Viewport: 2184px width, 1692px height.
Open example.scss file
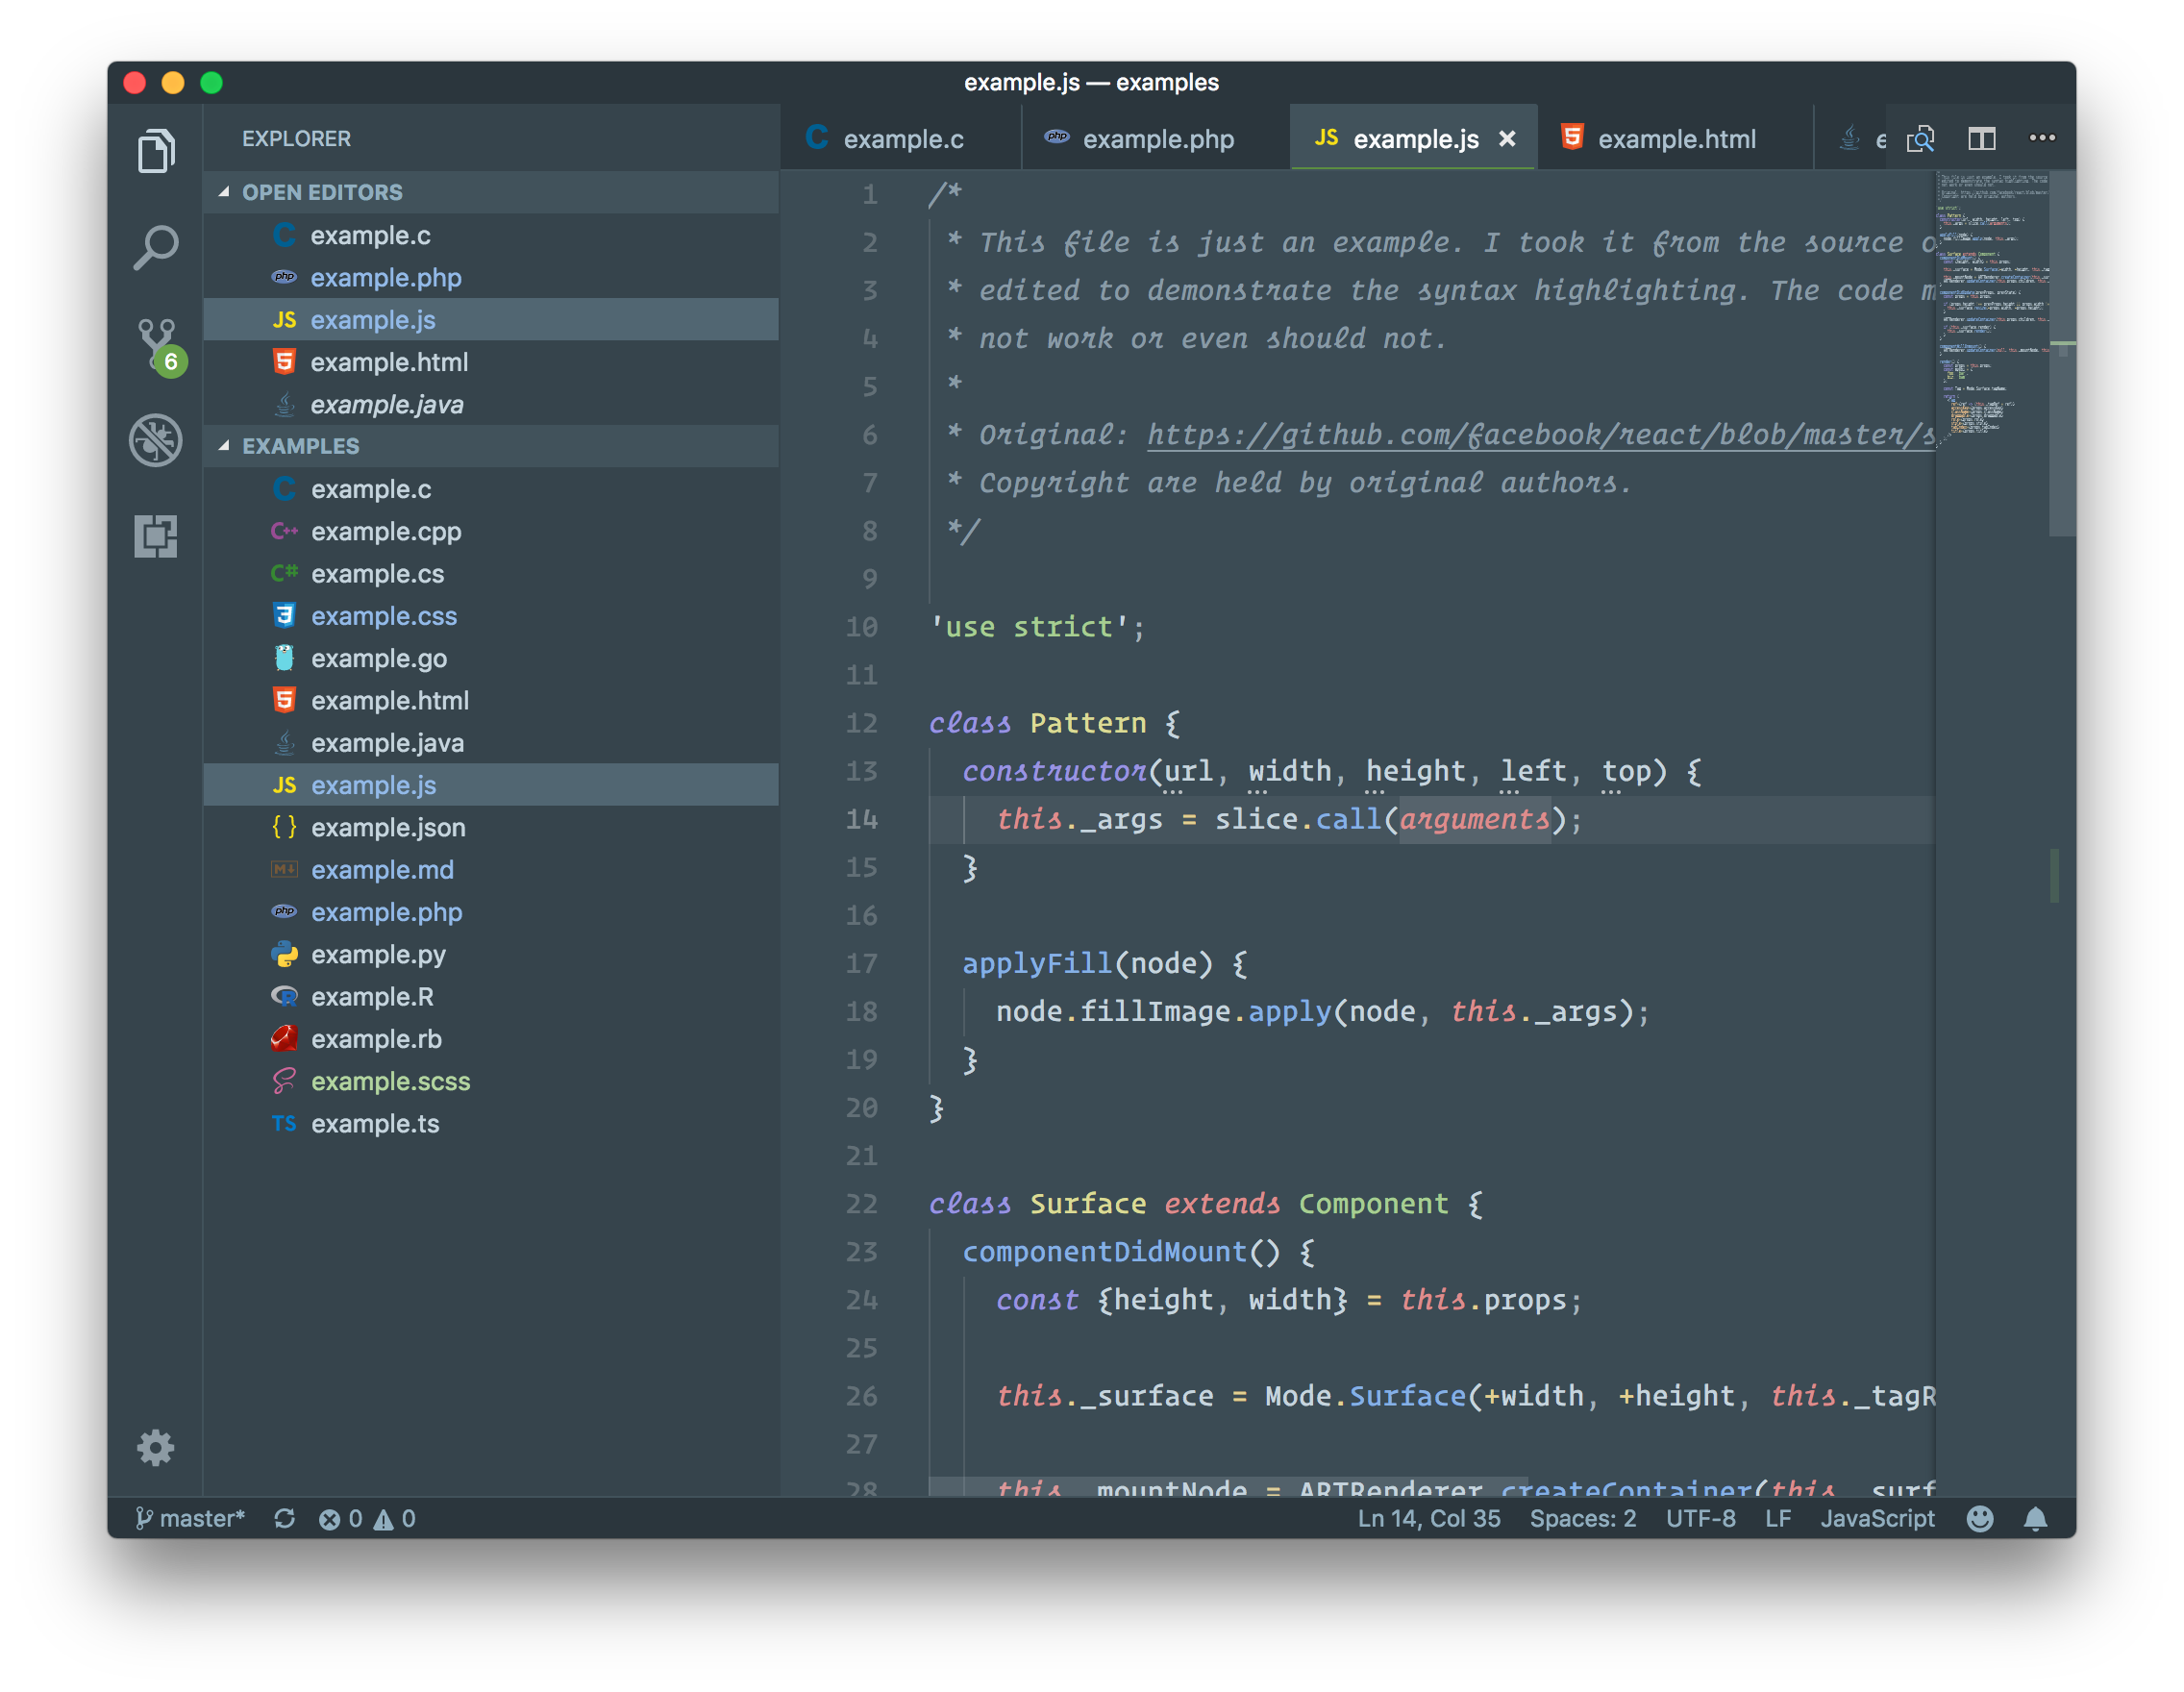491,1081
